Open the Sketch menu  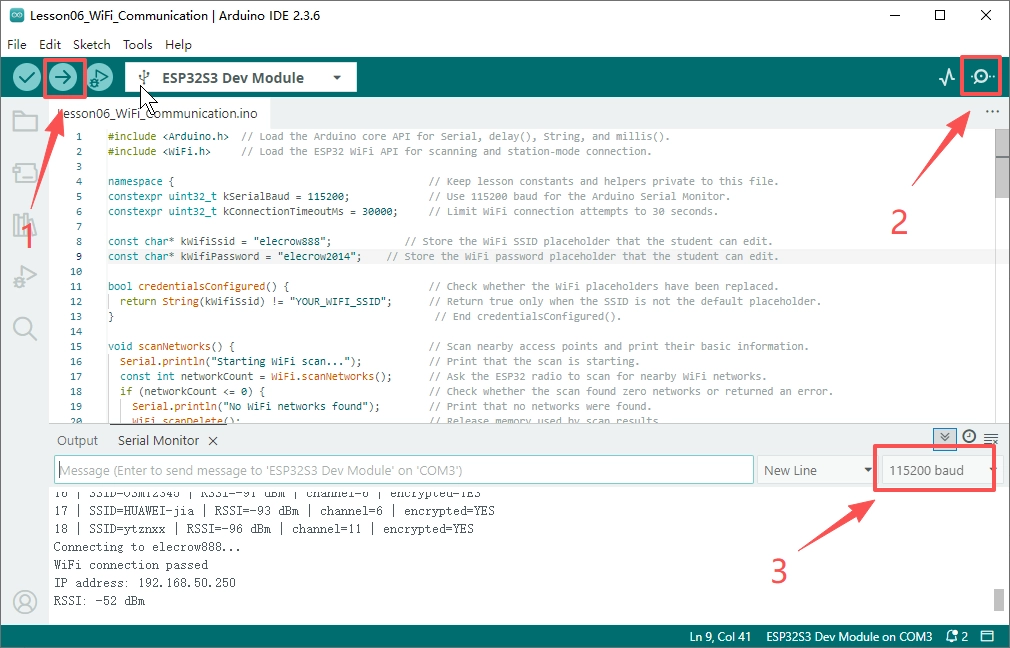[91, 44]
